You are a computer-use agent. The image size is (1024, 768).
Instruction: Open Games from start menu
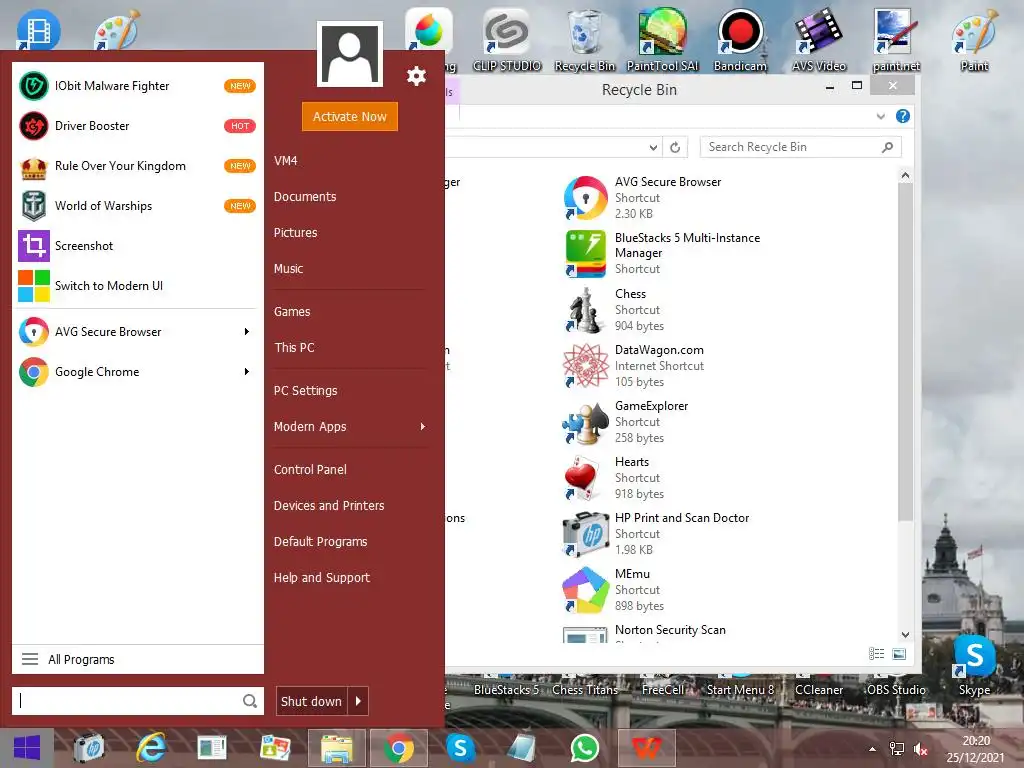coord(292,312)
